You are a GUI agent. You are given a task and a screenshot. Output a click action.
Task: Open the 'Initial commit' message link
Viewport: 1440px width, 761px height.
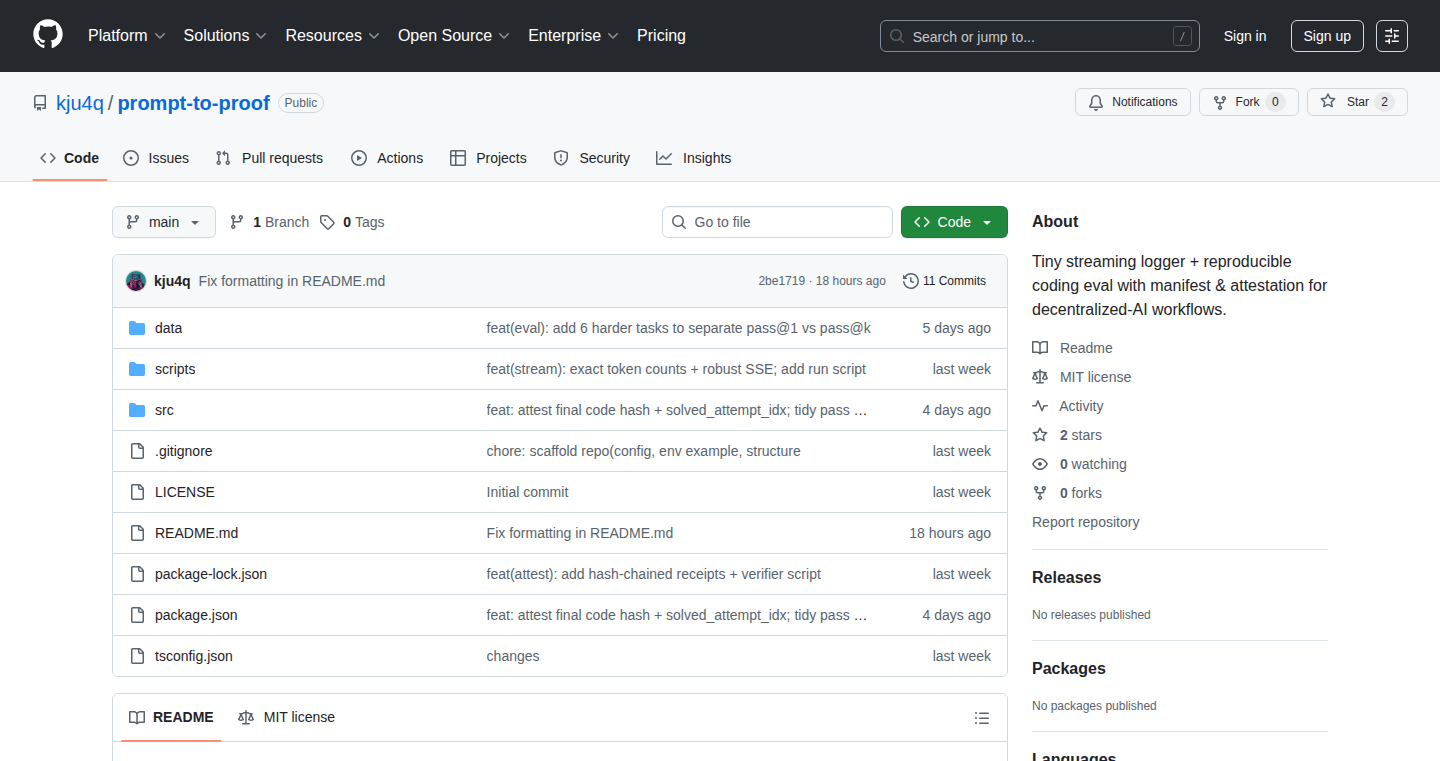527,492
